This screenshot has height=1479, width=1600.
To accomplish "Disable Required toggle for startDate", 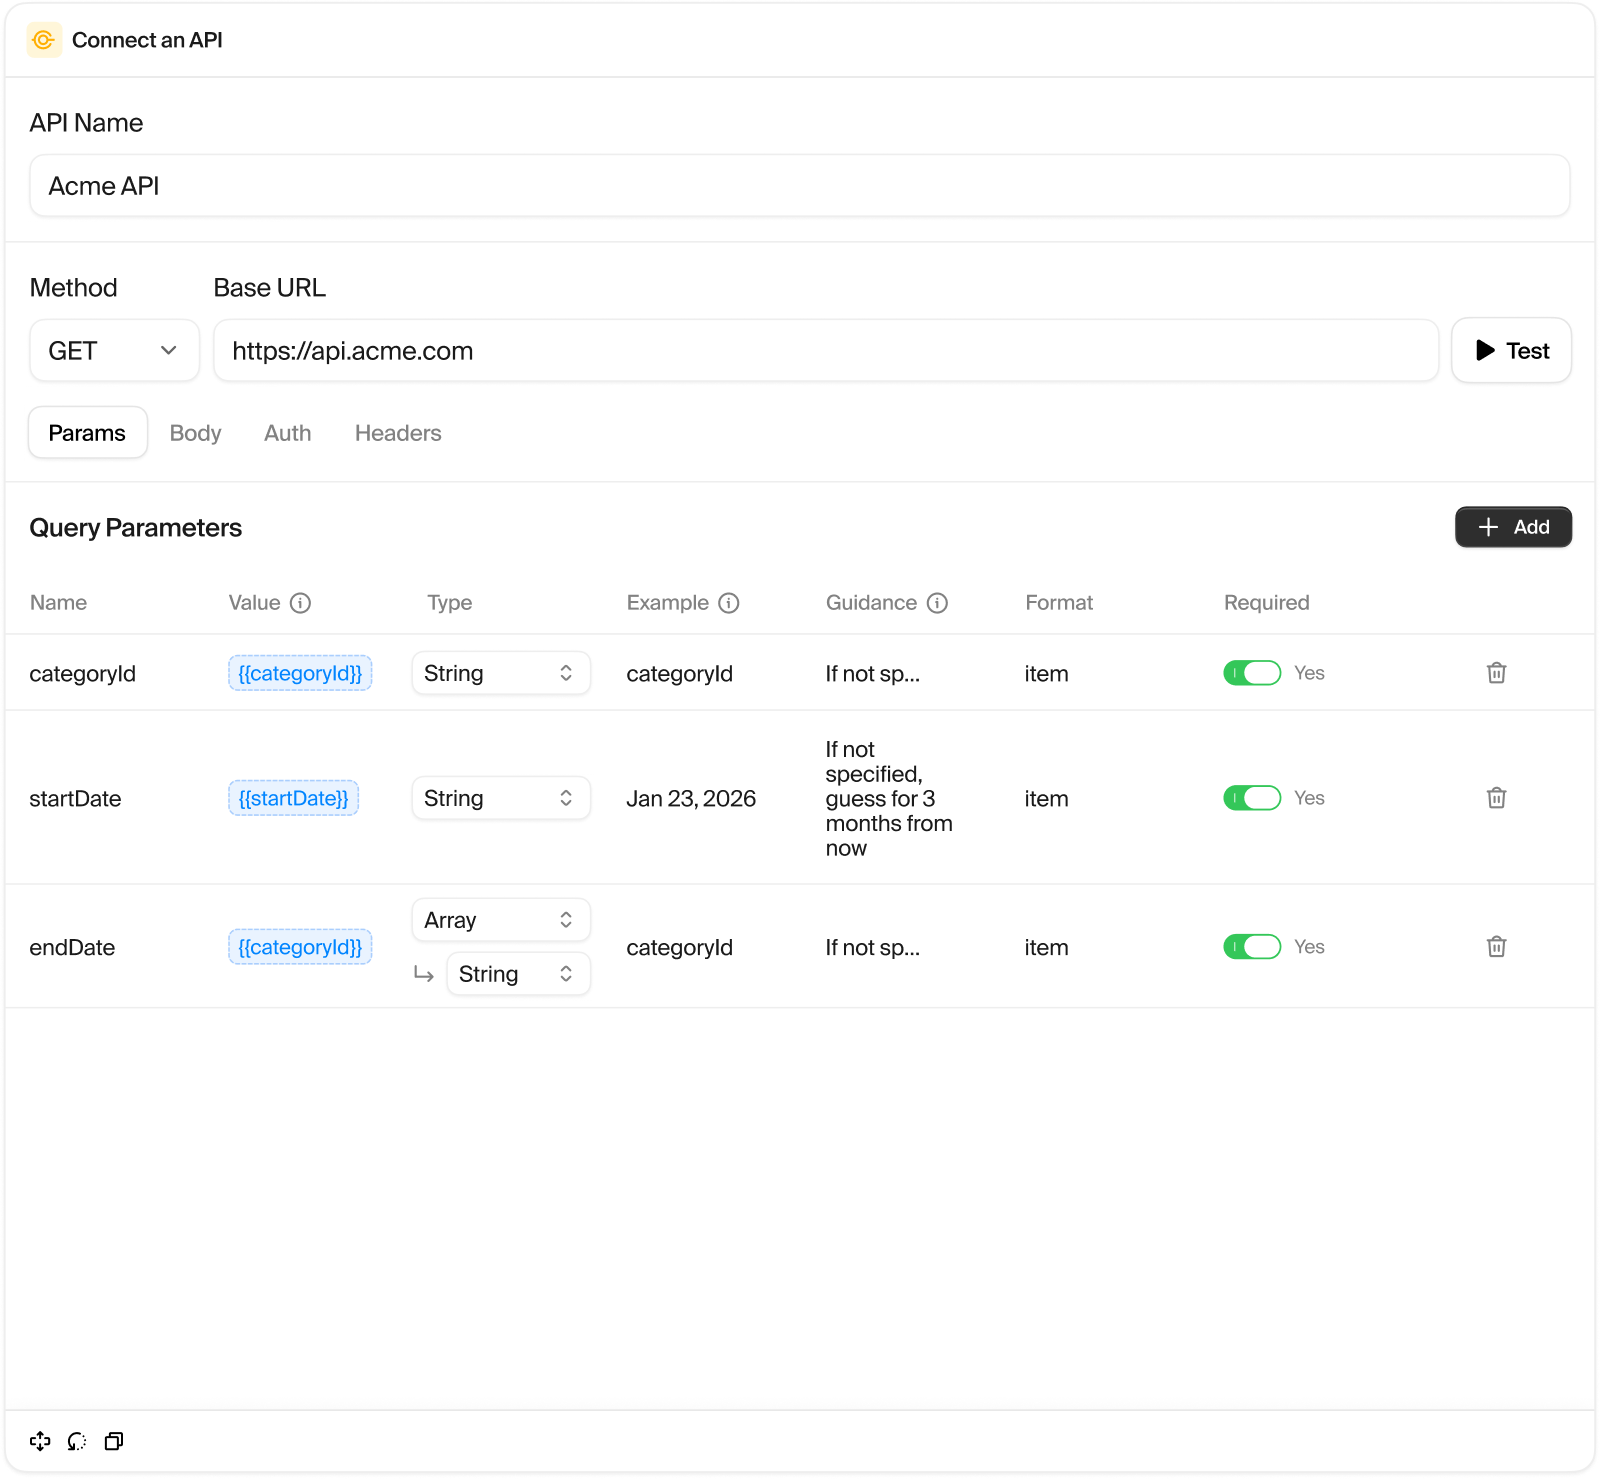I will coord(1252,798).
